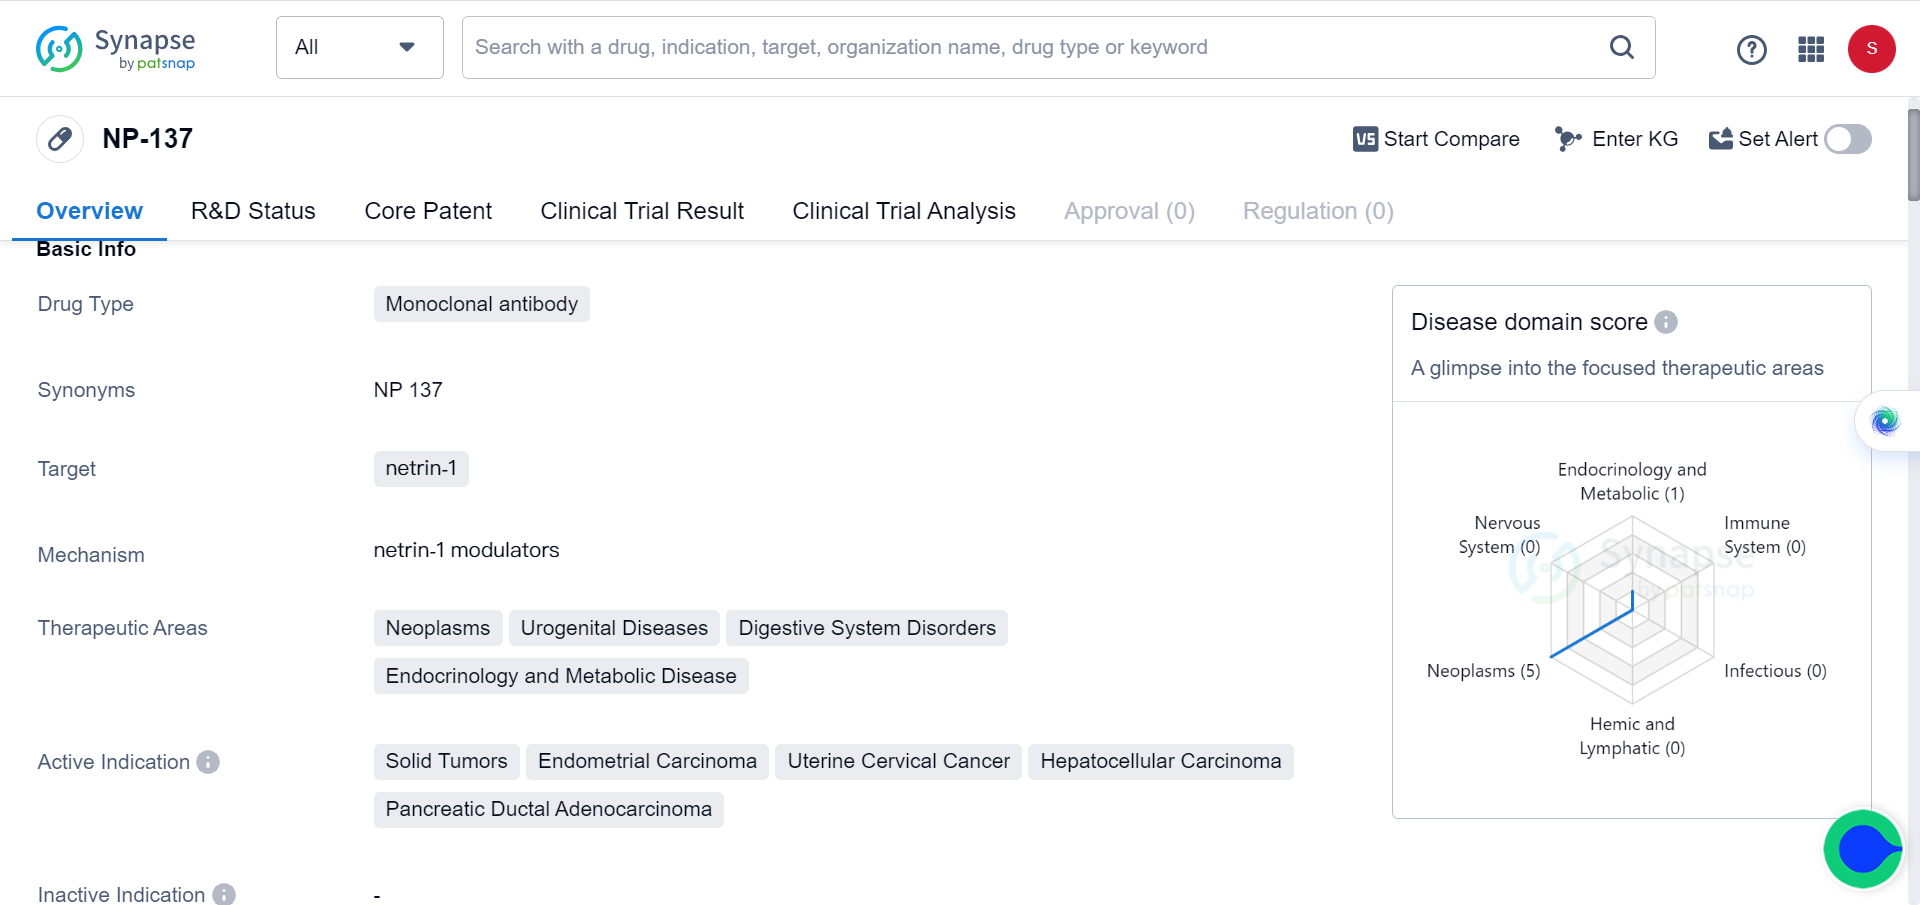Switch to the R&D Status tab

(x=253, y=211)
